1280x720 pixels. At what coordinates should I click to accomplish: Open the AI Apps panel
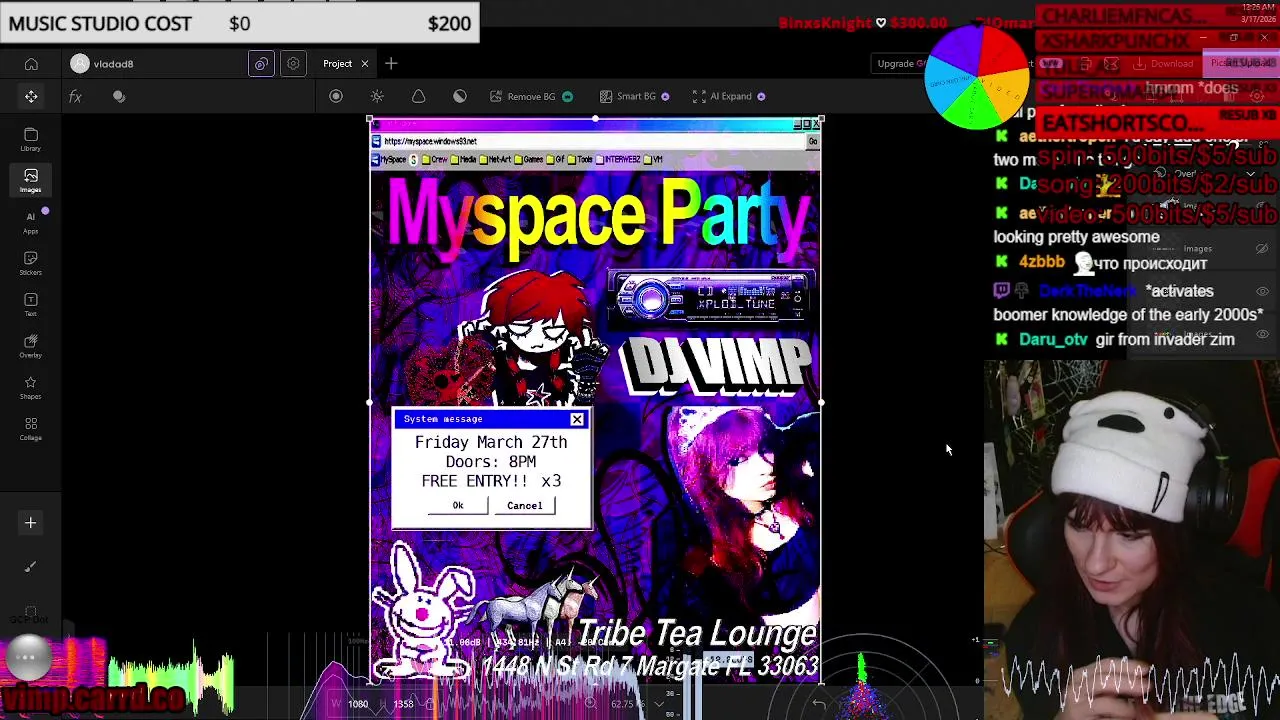pos(31,222)
